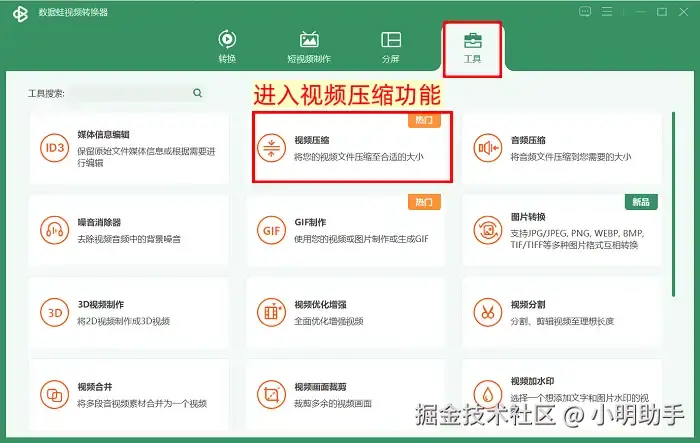Click the 视频加水印 droplet icon
Screen dimensions: 700x443
[488, 395]
